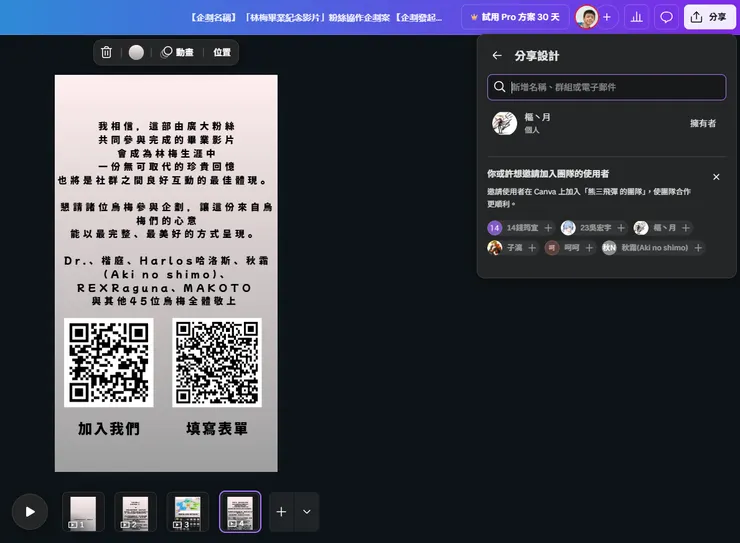Select page 2 thumbnail

click(x=135, y=512)
